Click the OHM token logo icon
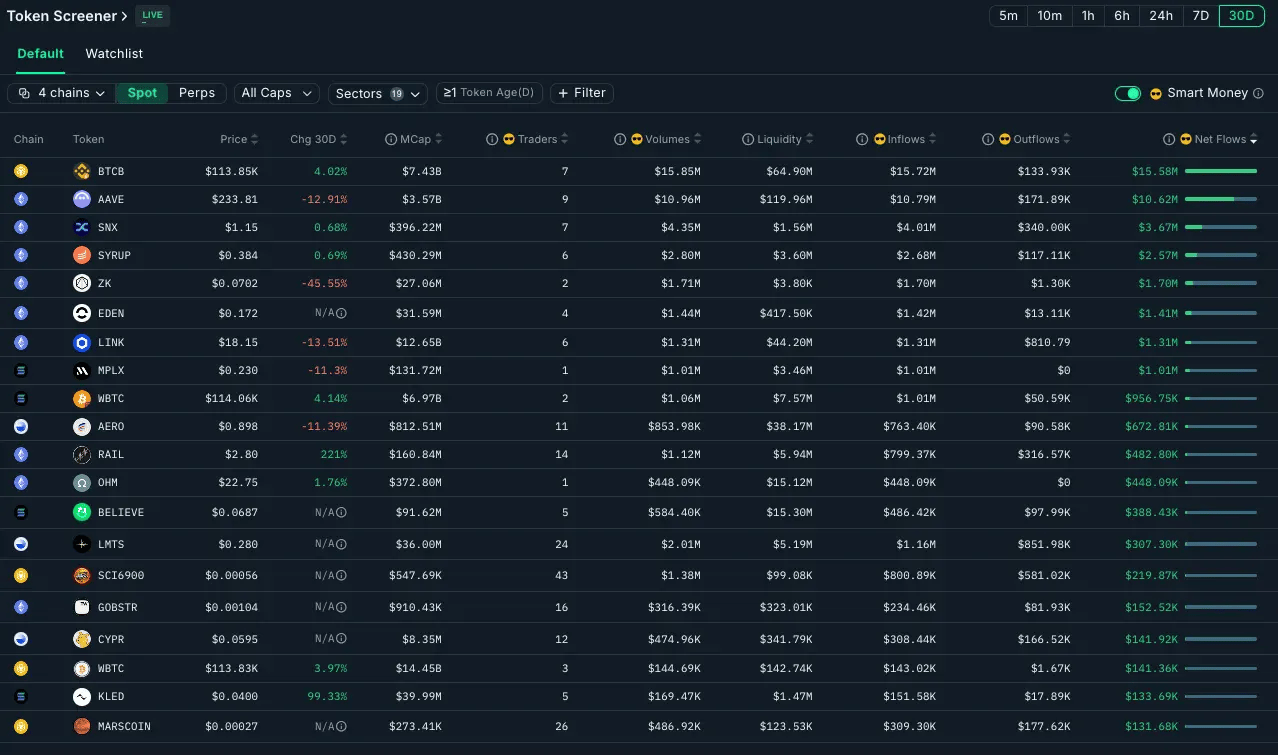This screenshot has width=1278, height=755. (82, 482)
